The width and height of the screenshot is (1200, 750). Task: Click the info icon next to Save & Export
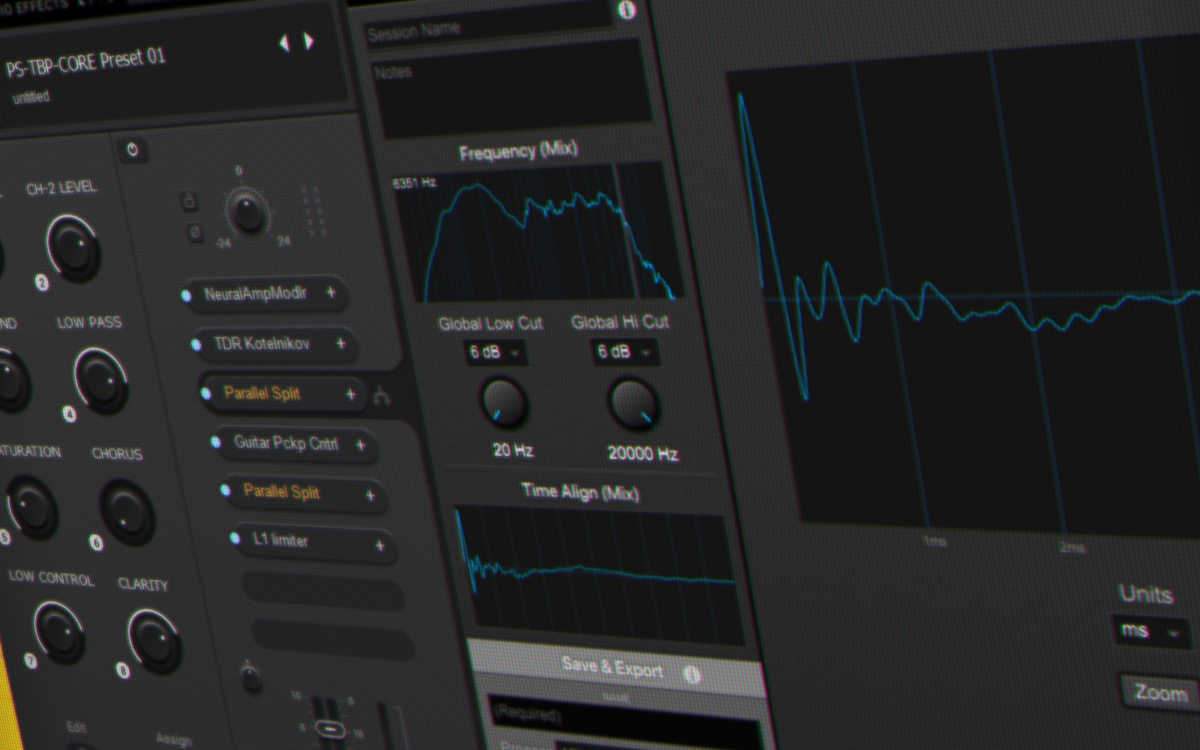pyautogui.click(x=690, y=674)
